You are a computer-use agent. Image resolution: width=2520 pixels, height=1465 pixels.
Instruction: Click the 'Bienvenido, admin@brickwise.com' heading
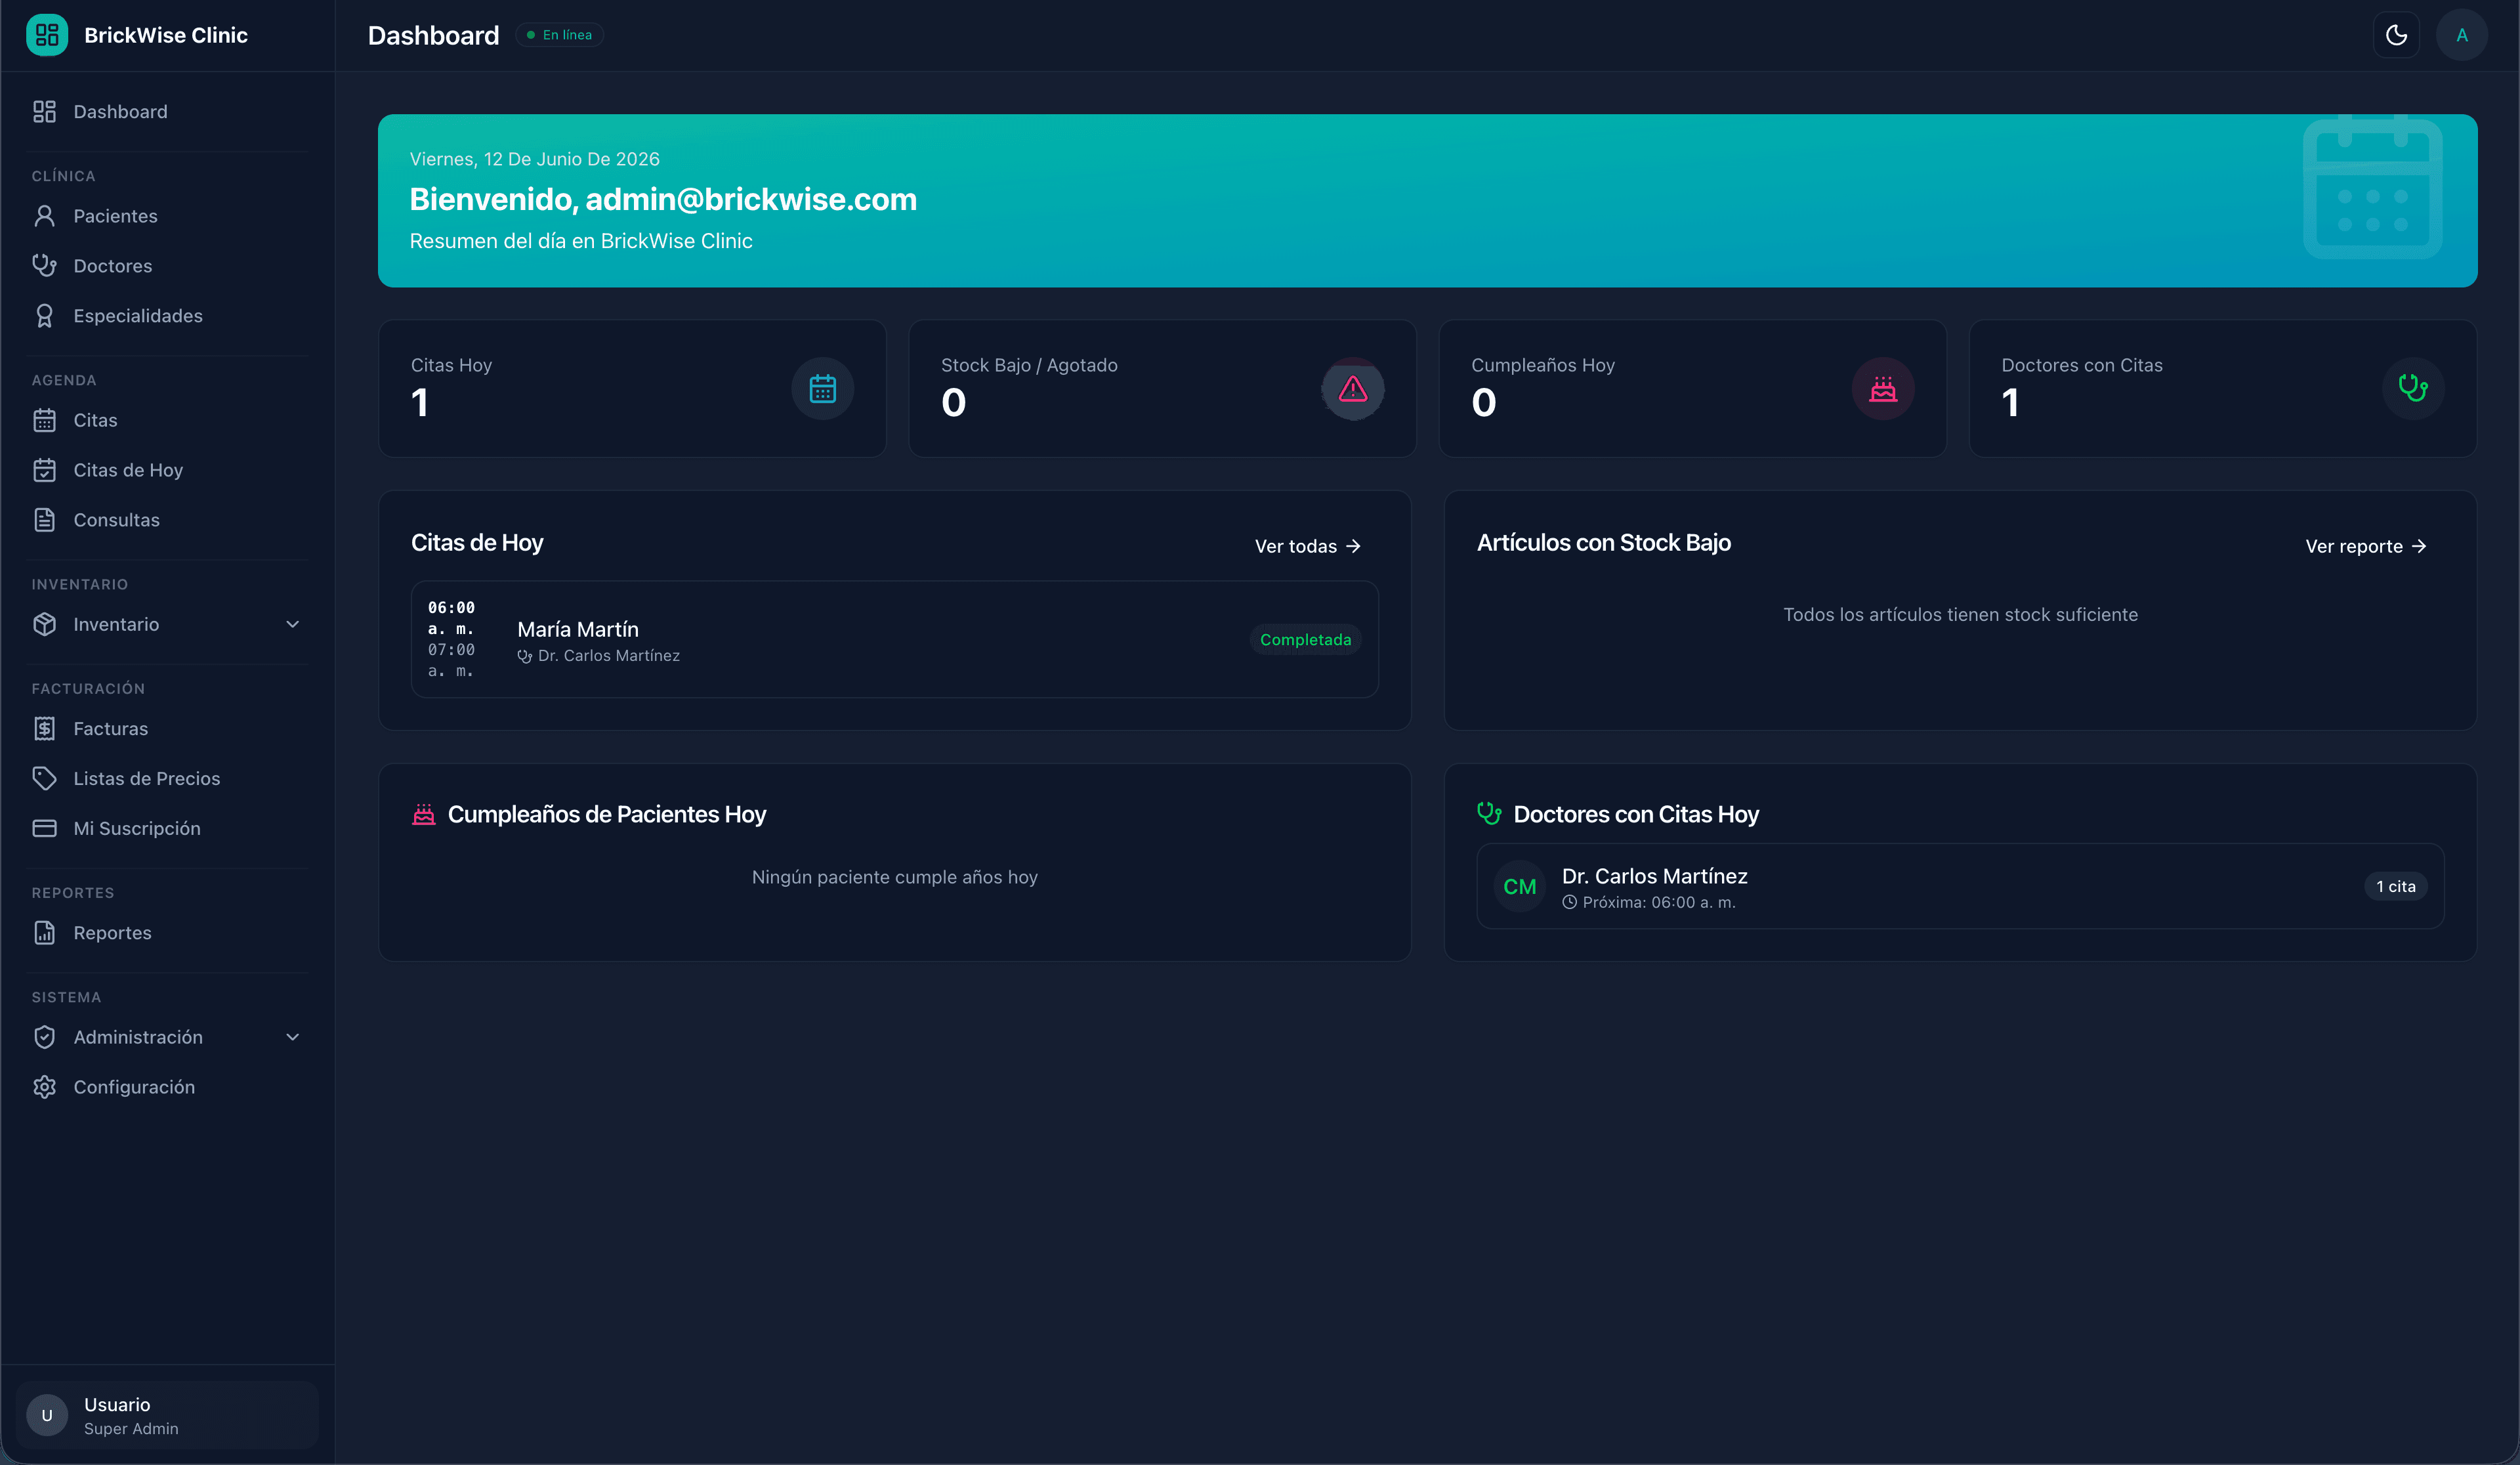point(663,199)
